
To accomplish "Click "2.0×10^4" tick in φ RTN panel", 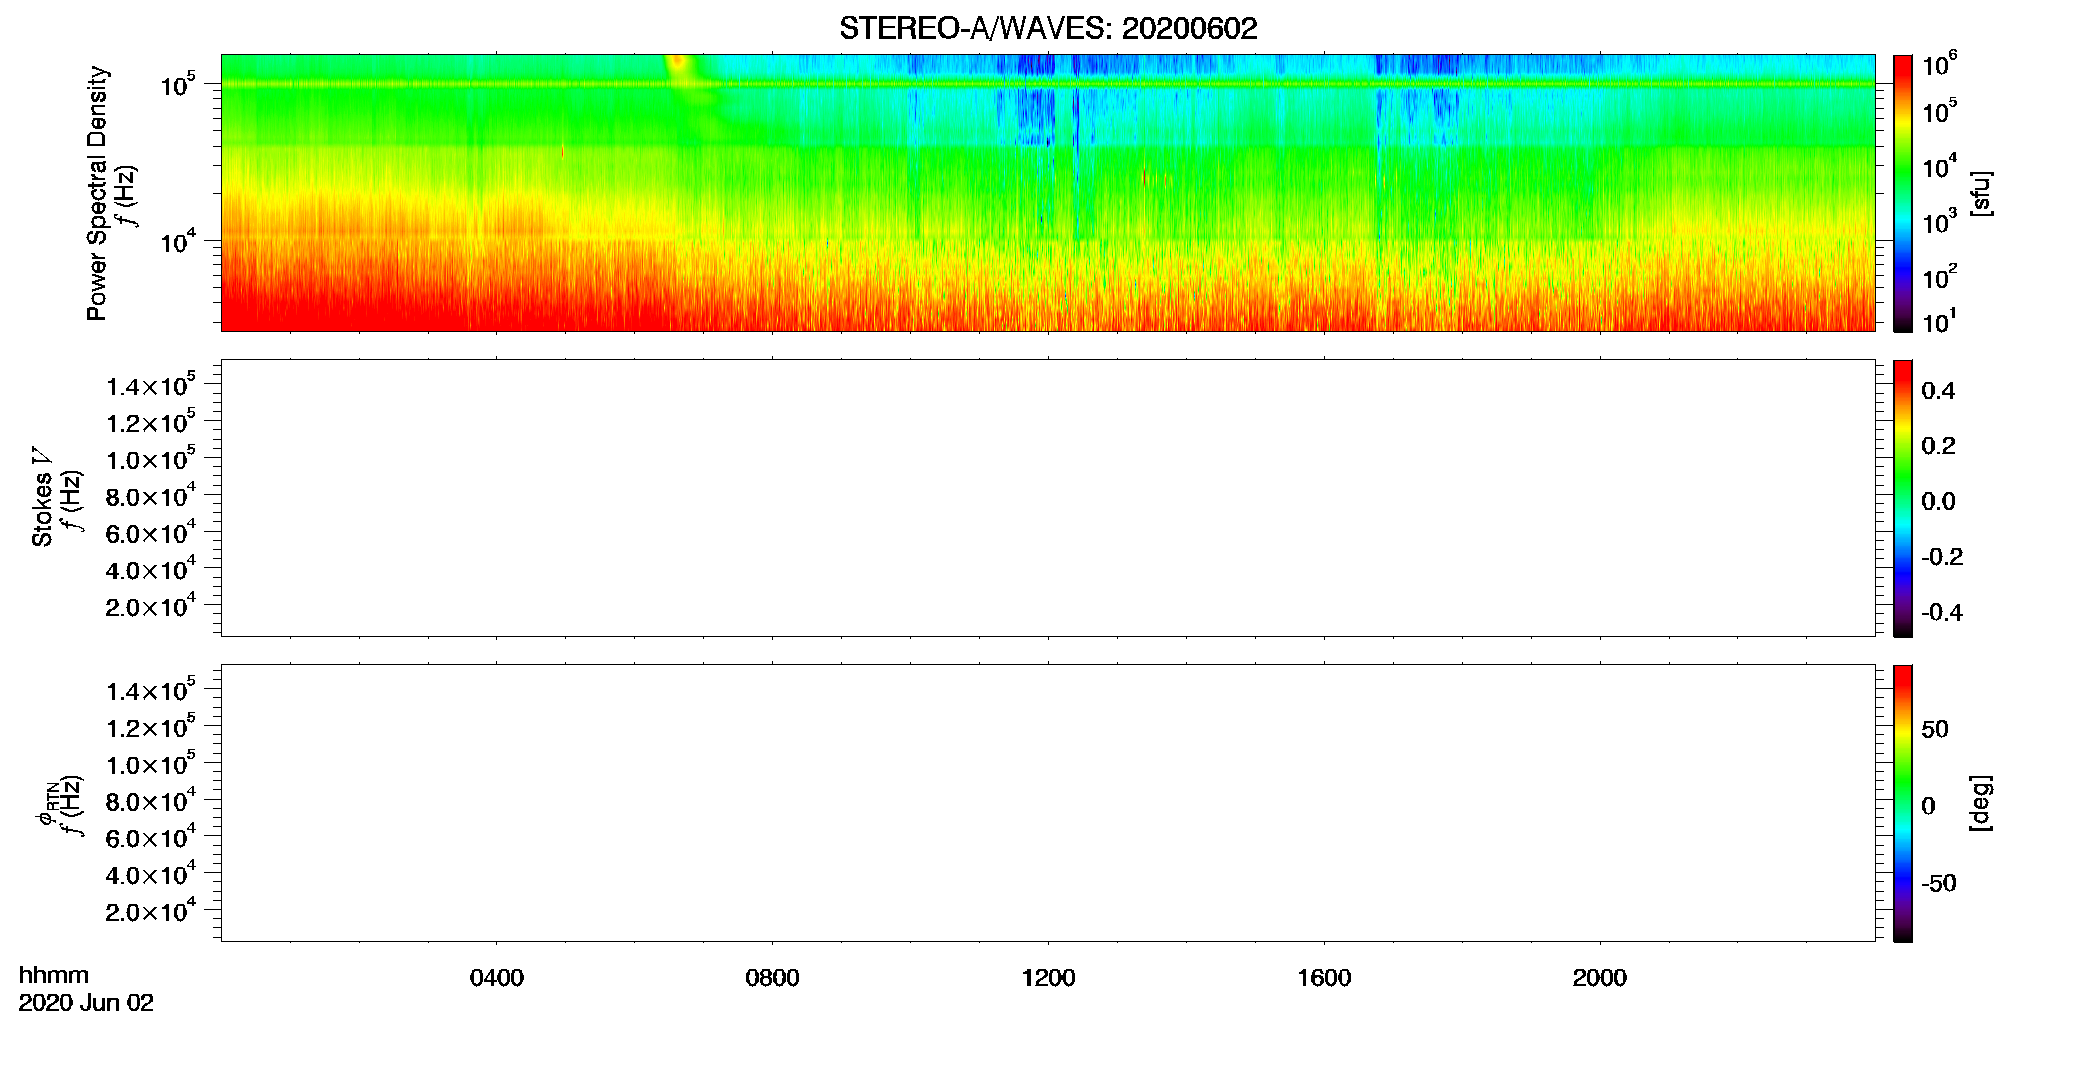I will coord(151,911).
